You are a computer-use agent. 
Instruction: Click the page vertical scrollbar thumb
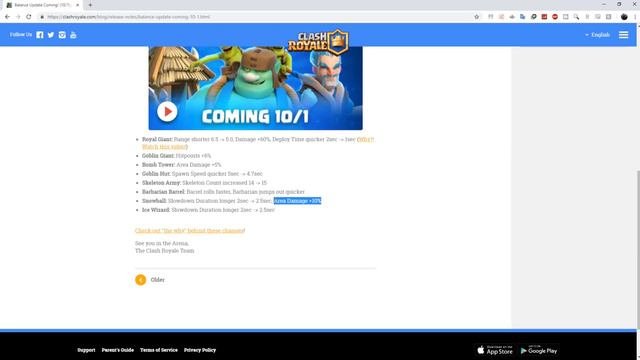click(638, 249)
